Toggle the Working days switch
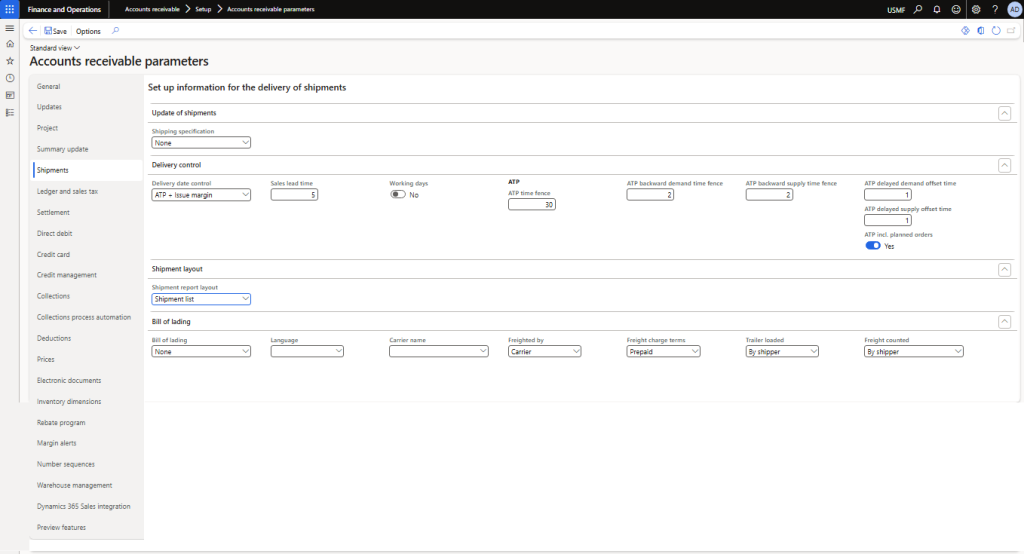This screenshot has height=554, width=1024. coord(398,195)
